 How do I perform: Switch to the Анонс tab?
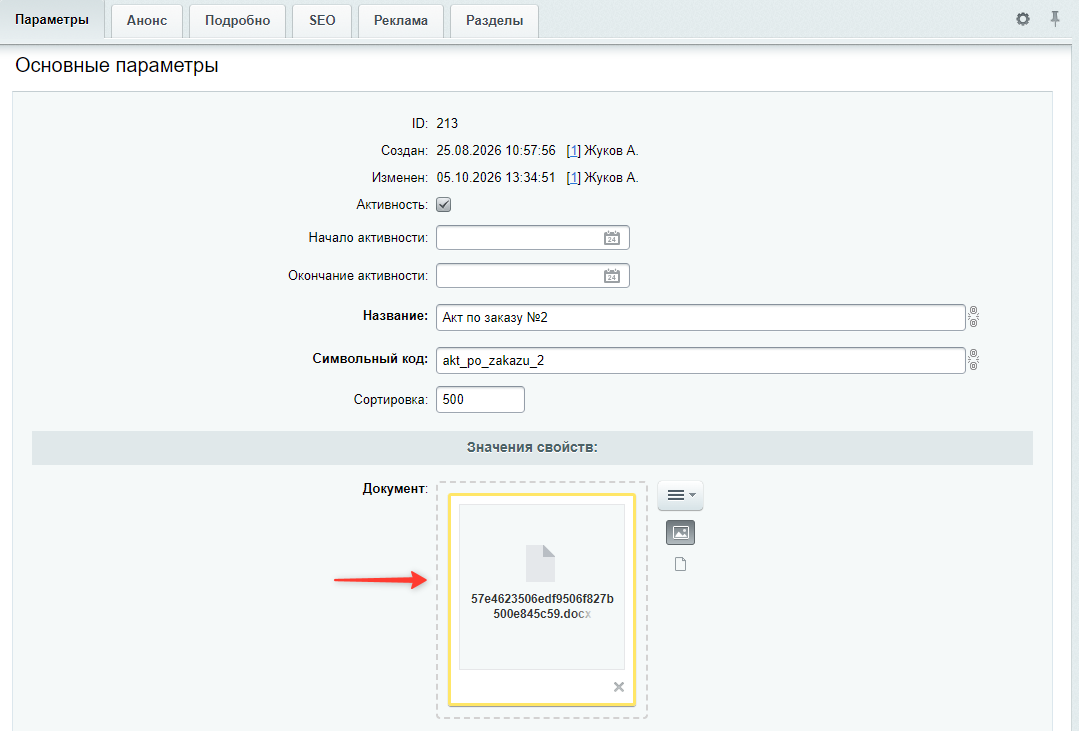147,21
